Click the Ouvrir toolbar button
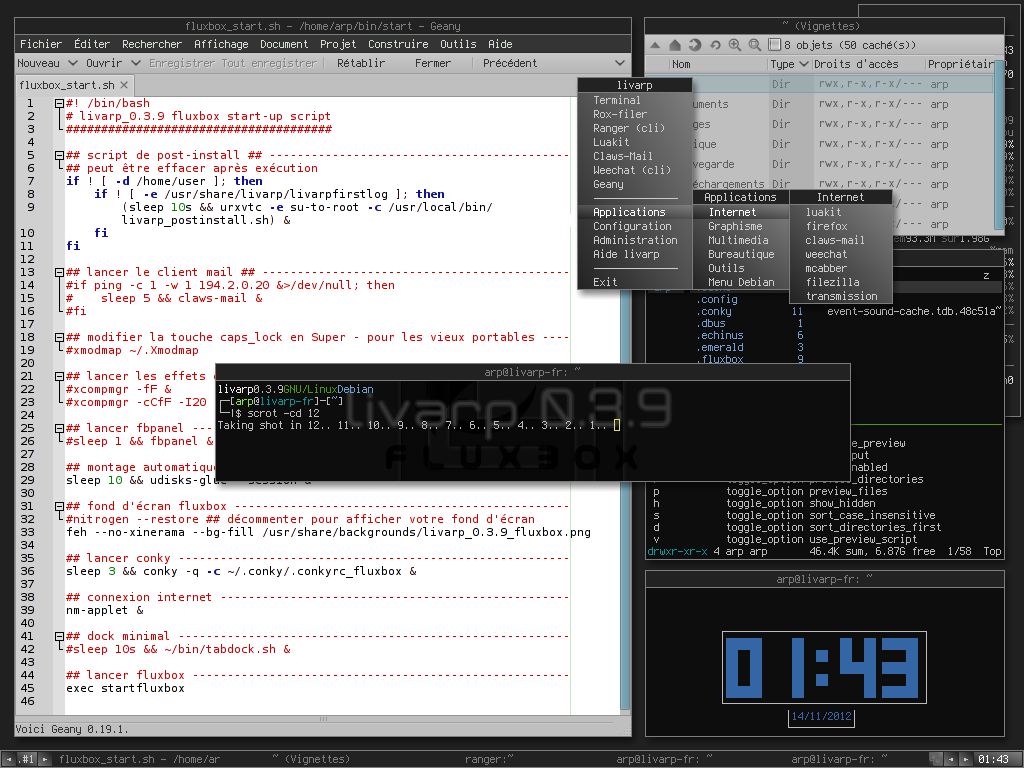The height and width of the screenshot is (768, 1024). [x=104, y=63]
